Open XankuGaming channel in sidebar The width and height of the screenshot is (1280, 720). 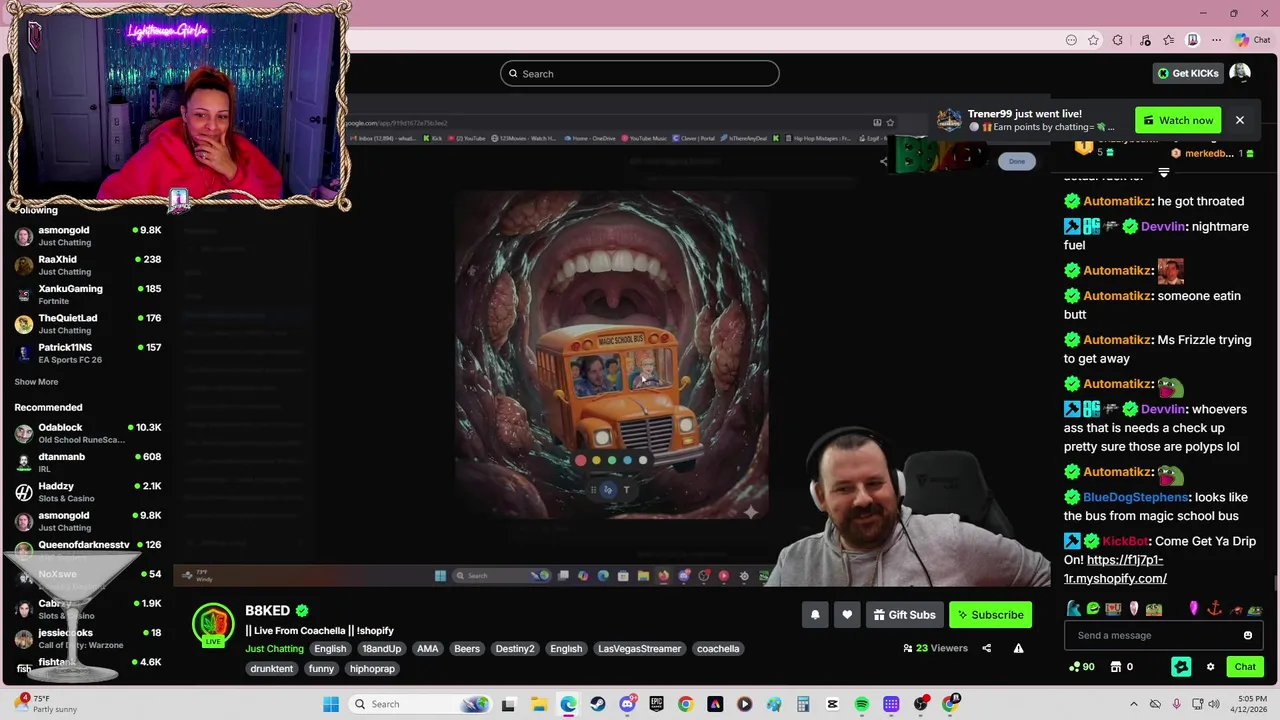pyautogui.click(x=88, y=294)
